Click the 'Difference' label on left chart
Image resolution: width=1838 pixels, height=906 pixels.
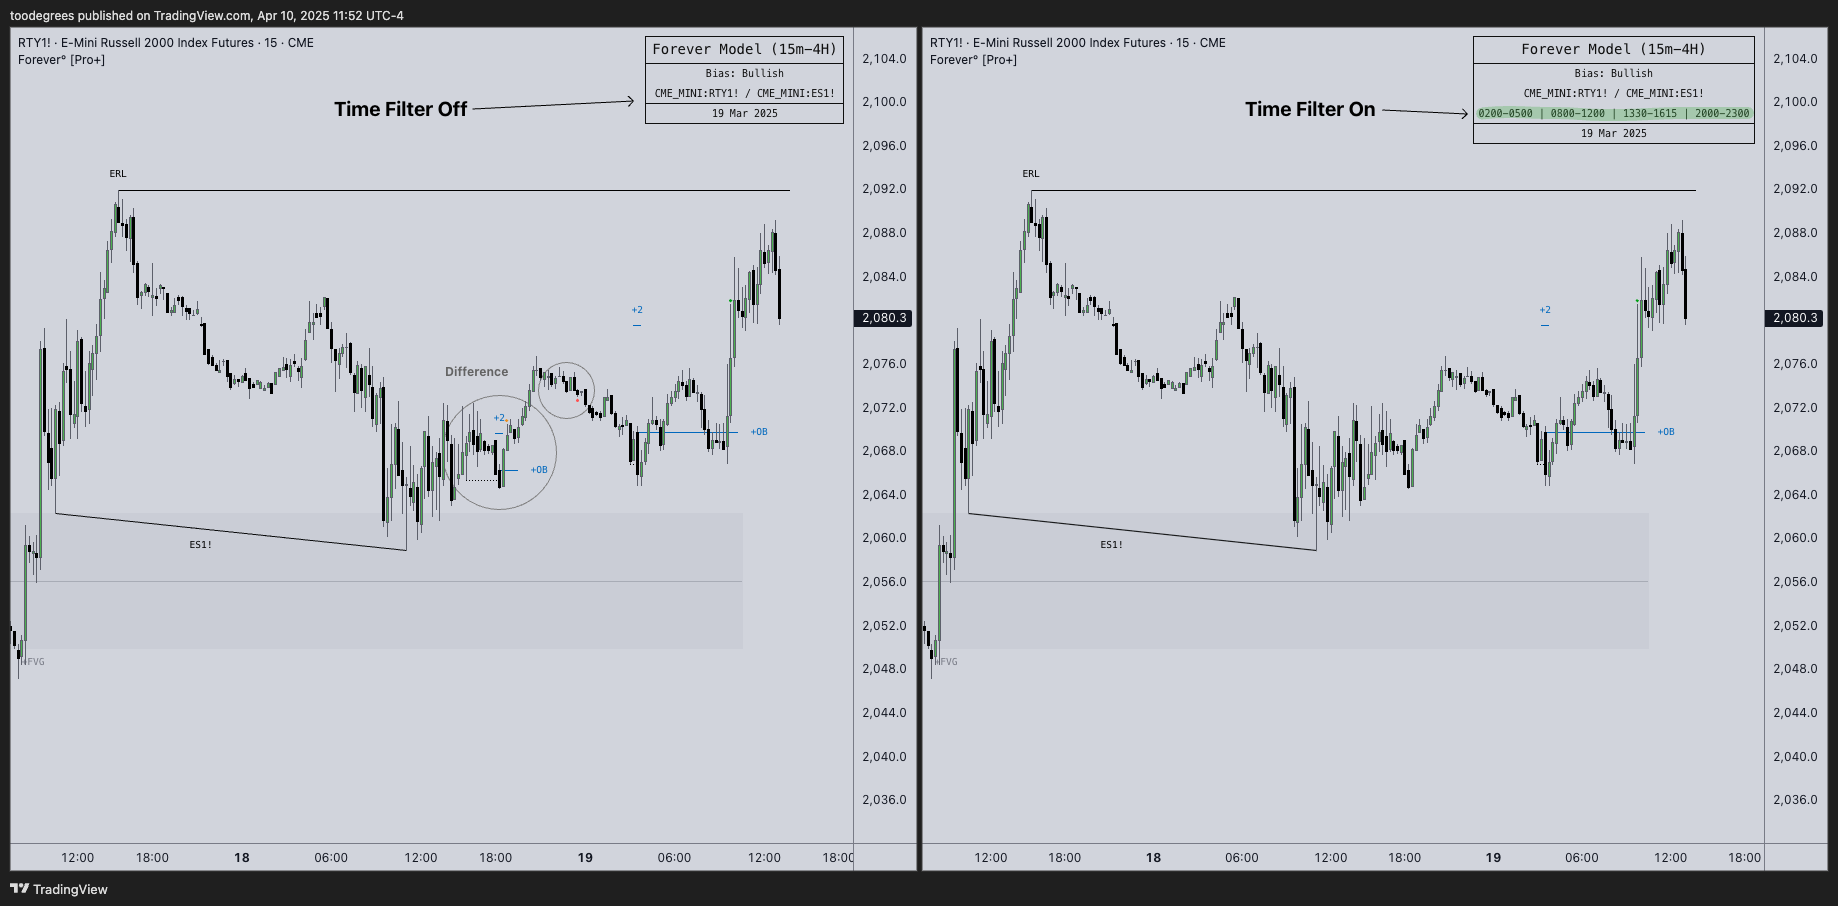click(476, 371)
